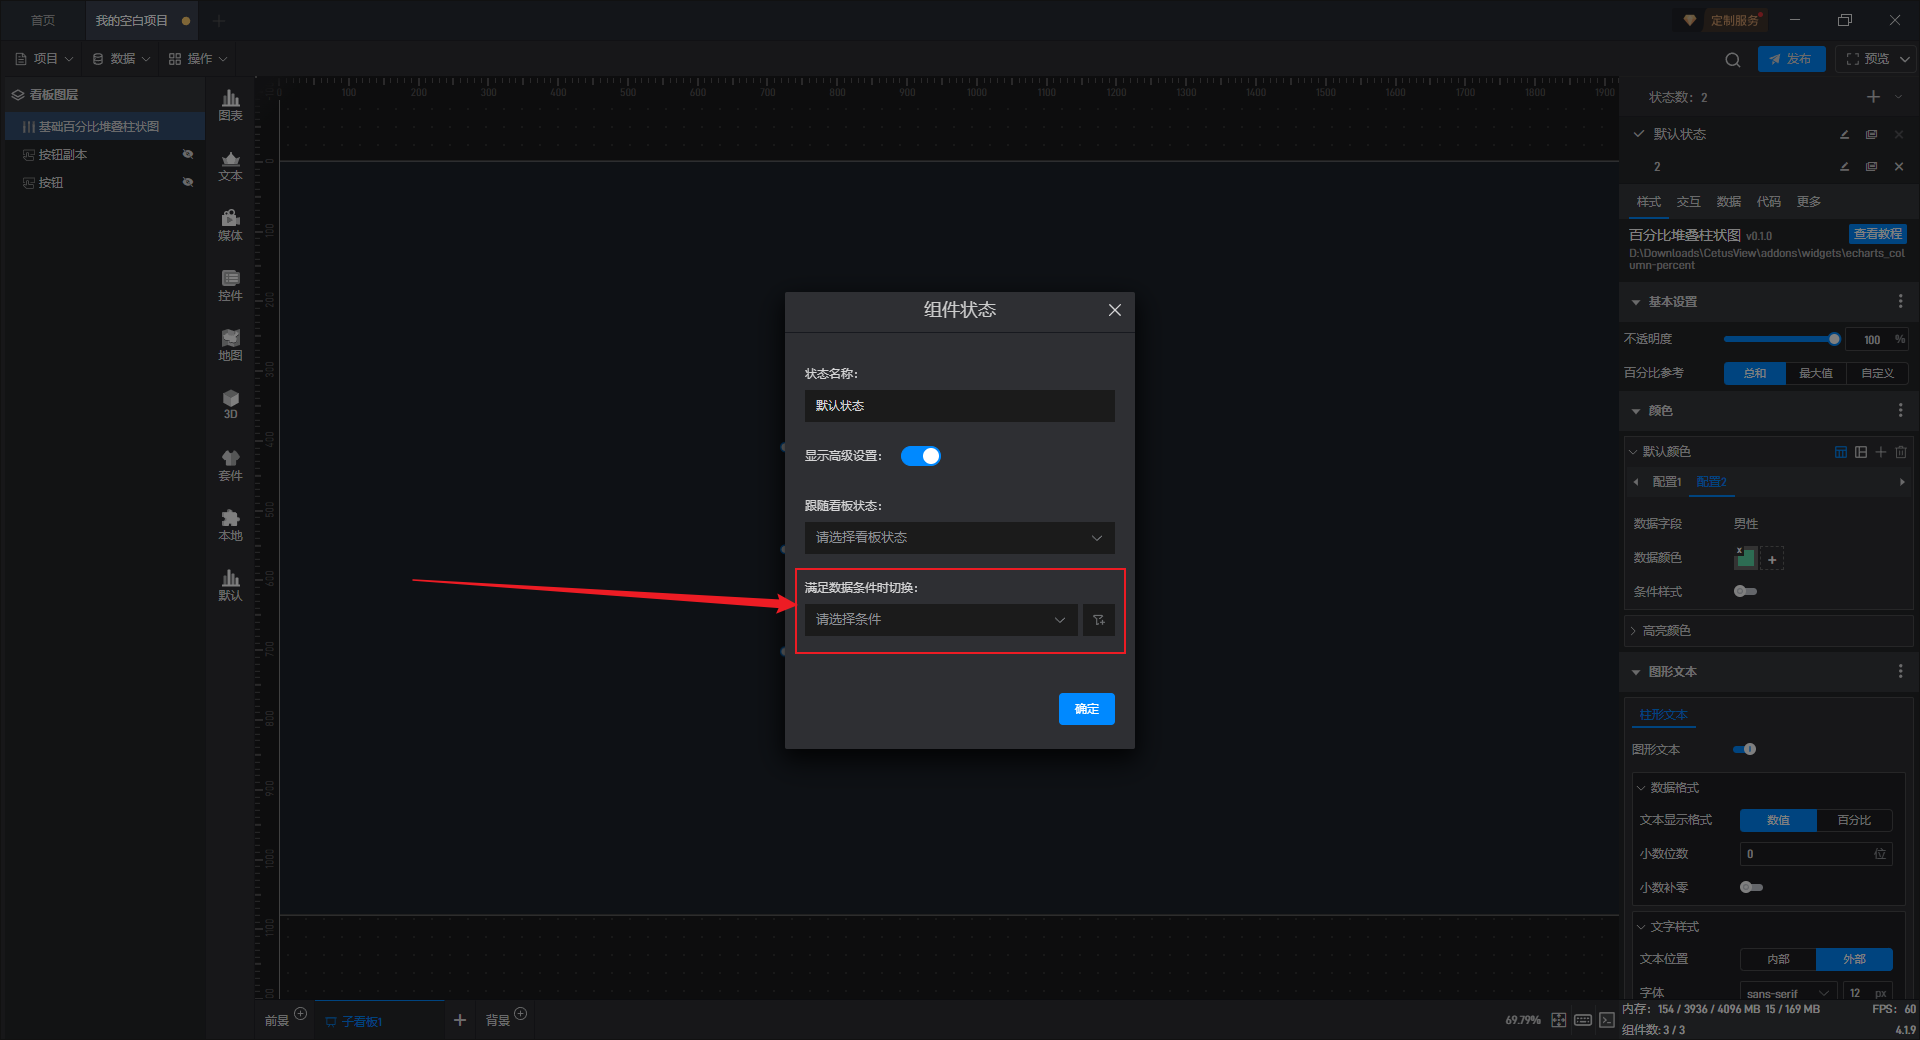
Task: Click the fit-to-screen icon beside 69.79%
Action: tap(1559, 1020)
